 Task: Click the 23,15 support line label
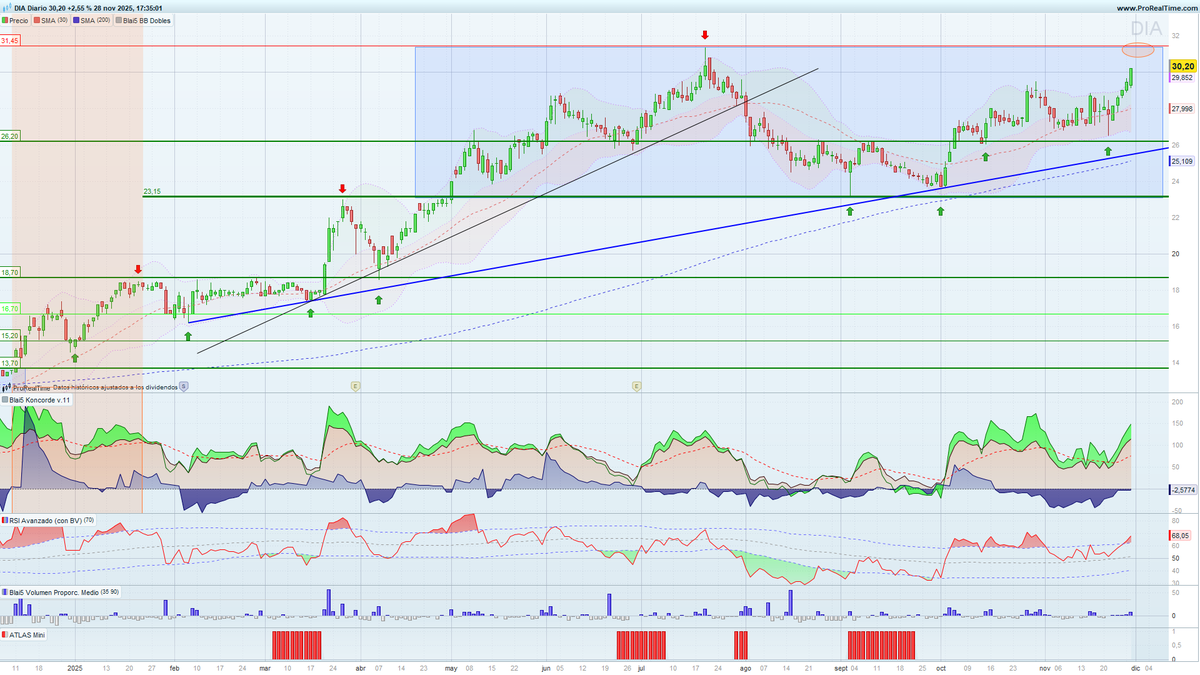click(153, 191)
